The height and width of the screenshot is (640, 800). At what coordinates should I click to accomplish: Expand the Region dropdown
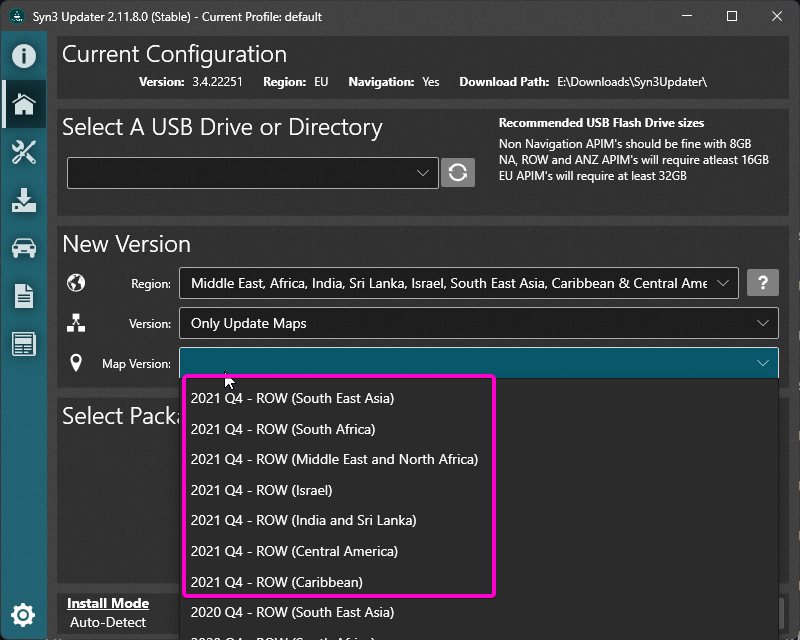(x=459, y=283)
